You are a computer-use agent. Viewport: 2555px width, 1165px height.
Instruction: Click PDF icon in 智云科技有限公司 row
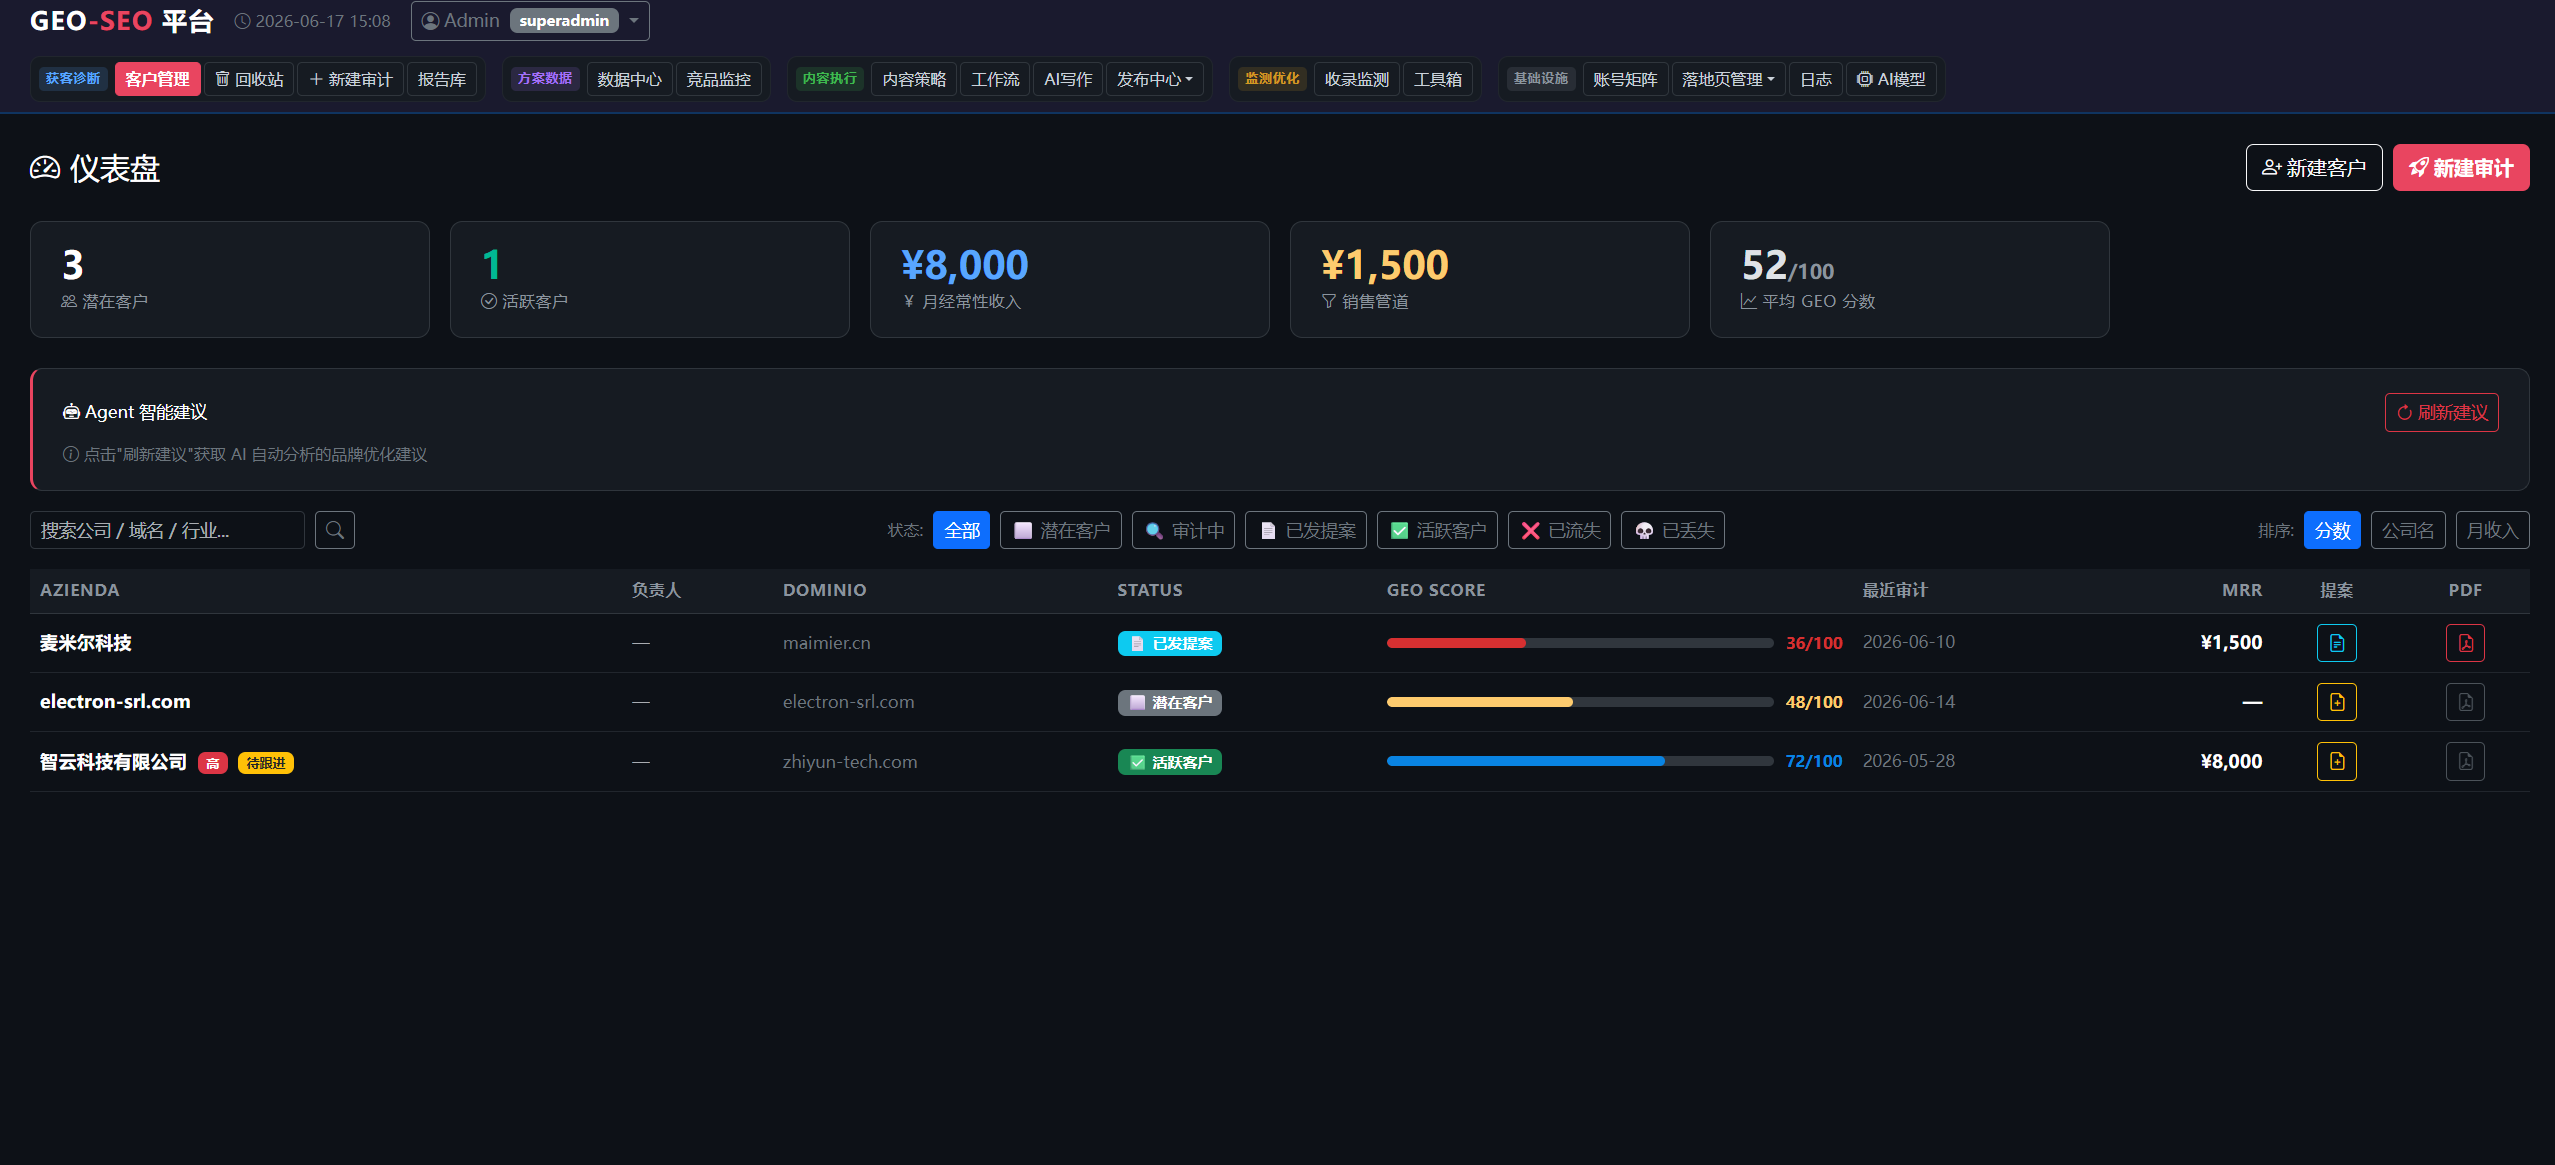pyautogui.click(x=2465, y=762)
